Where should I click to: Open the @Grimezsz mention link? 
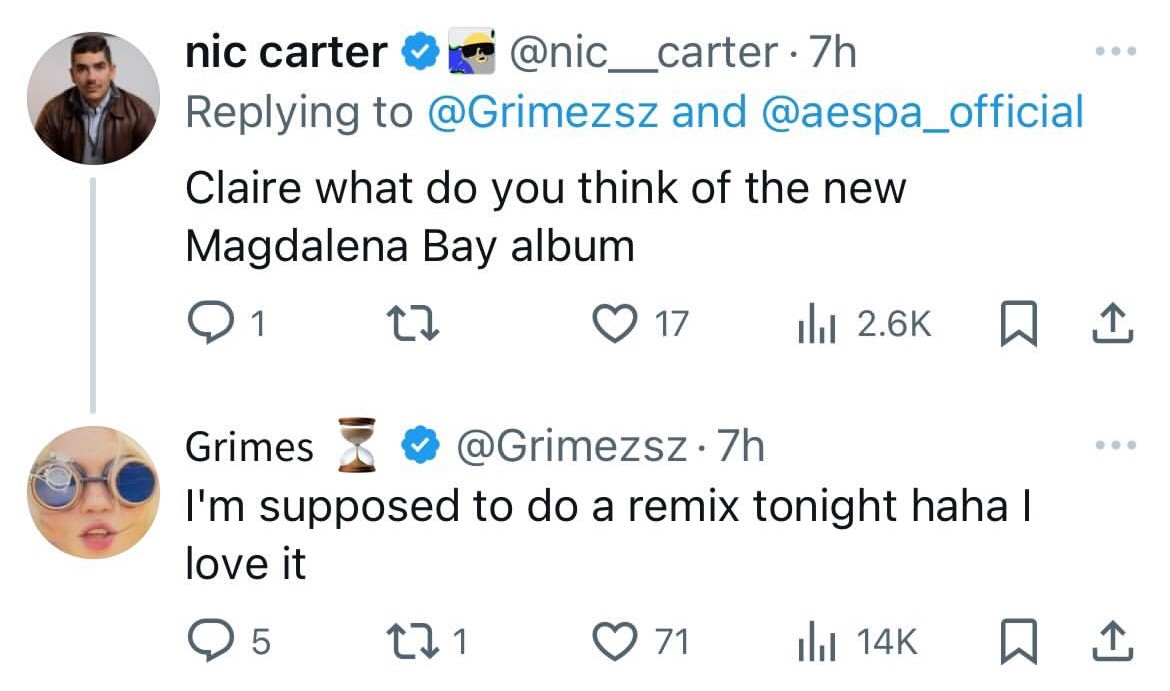click(x=543, y=112)
